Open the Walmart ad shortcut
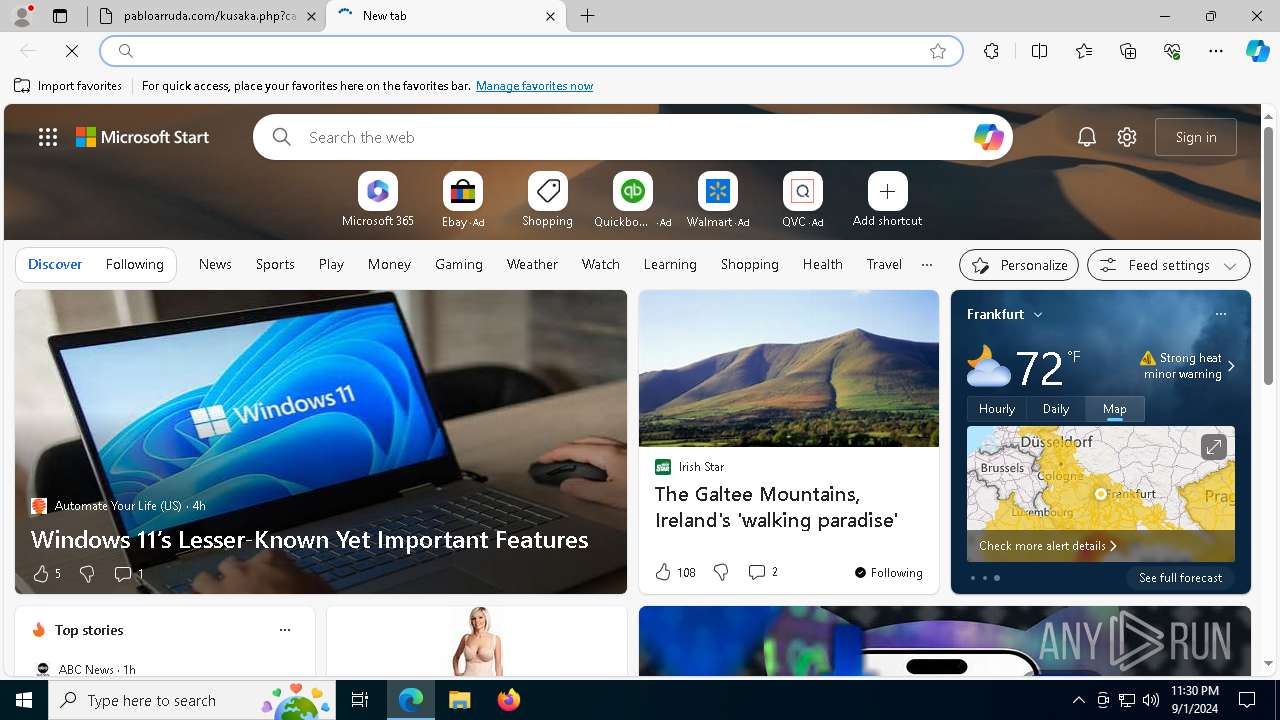The width and height of the screenshot is (1280, 720). pyautogui.click(x=718, y=200)
